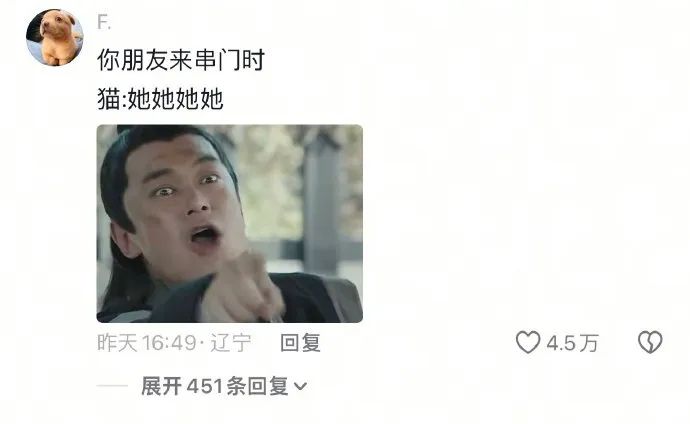Open the attached meme image
This screenshot has height=424, width=690.
pos(230,223)
